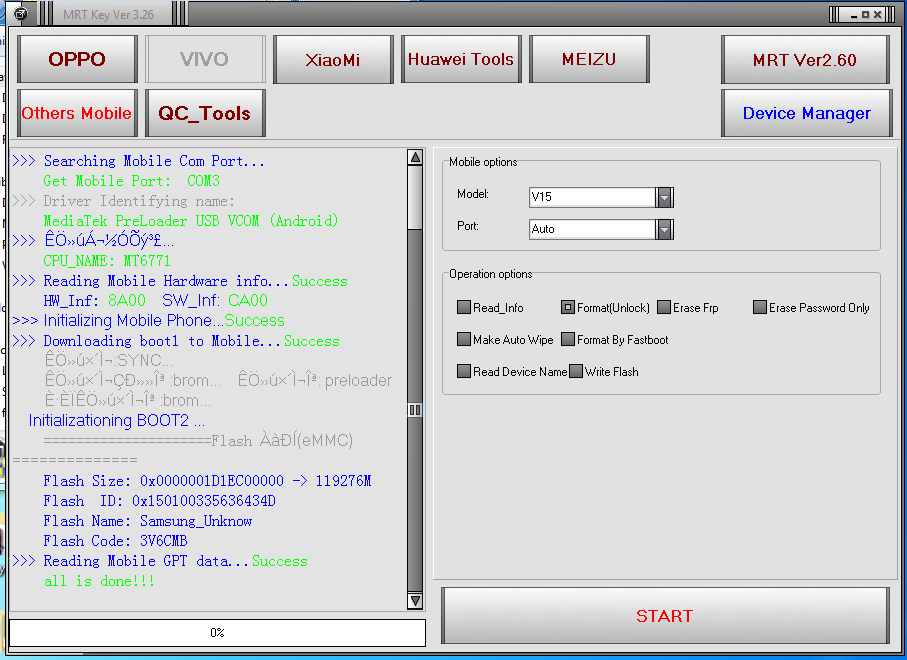Open Others Mobile section
Viewport: 907px width, 660px height.
77,113
